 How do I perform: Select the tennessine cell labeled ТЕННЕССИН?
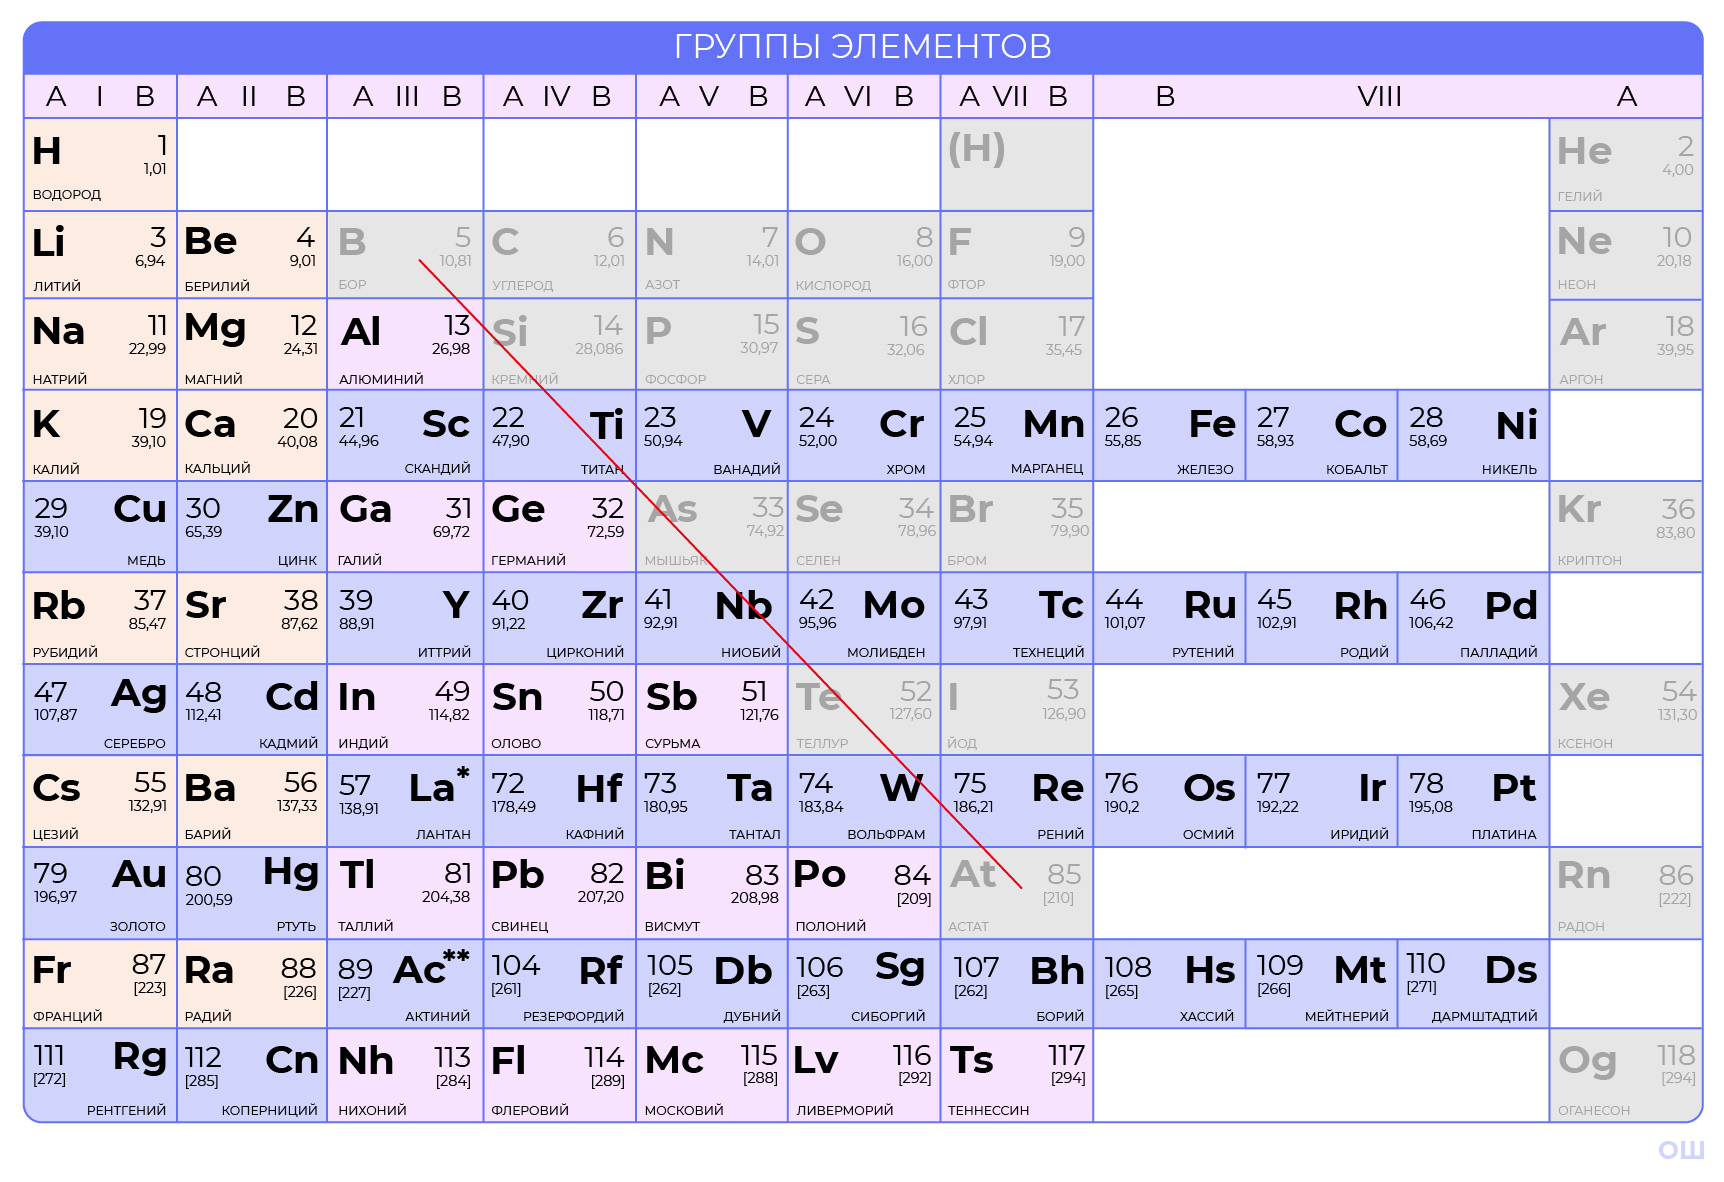point(1017,1075)
